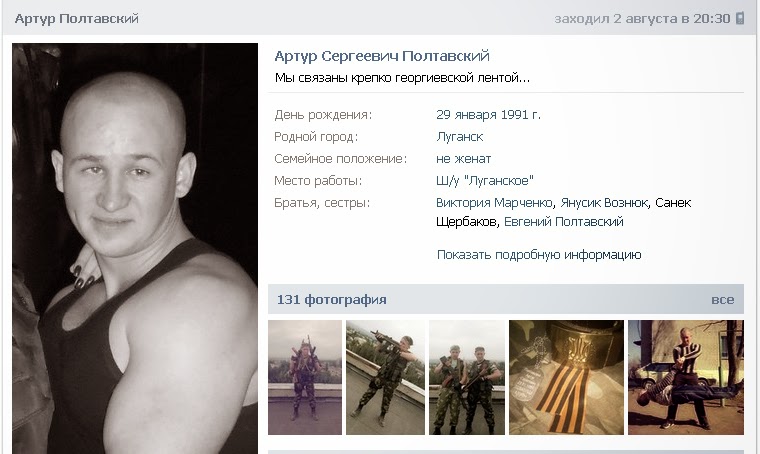Click the status text about георгиевской лентой

click(402, 78)
